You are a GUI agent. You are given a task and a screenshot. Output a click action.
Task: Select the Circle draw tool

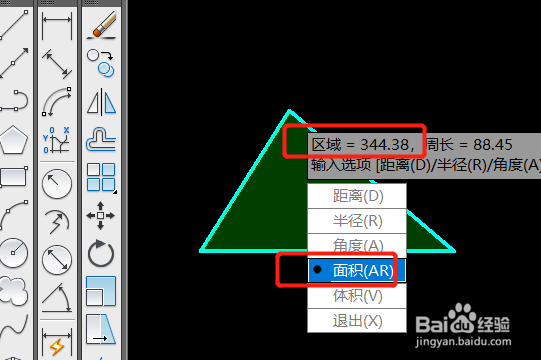pos(14,253)
